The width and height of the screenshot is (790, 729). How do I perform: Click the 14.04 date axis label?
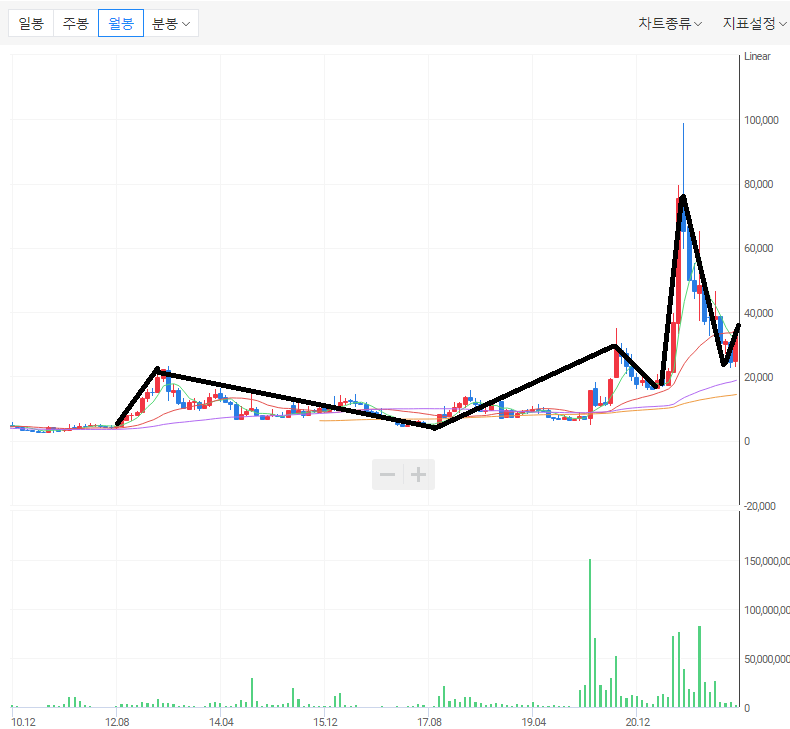click(221, 722)
